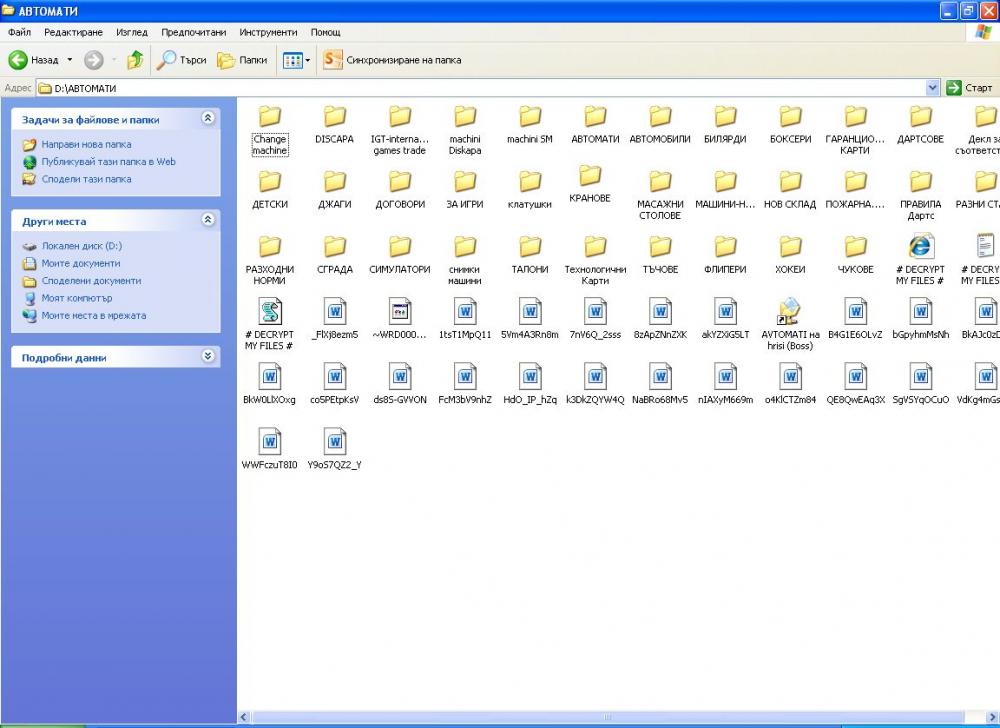Image resolution: width=1000 pixels, height=728 pixels.
Task: Expand the Подробни данни panel
Action: pyautogui.click(x=208, y=356)
